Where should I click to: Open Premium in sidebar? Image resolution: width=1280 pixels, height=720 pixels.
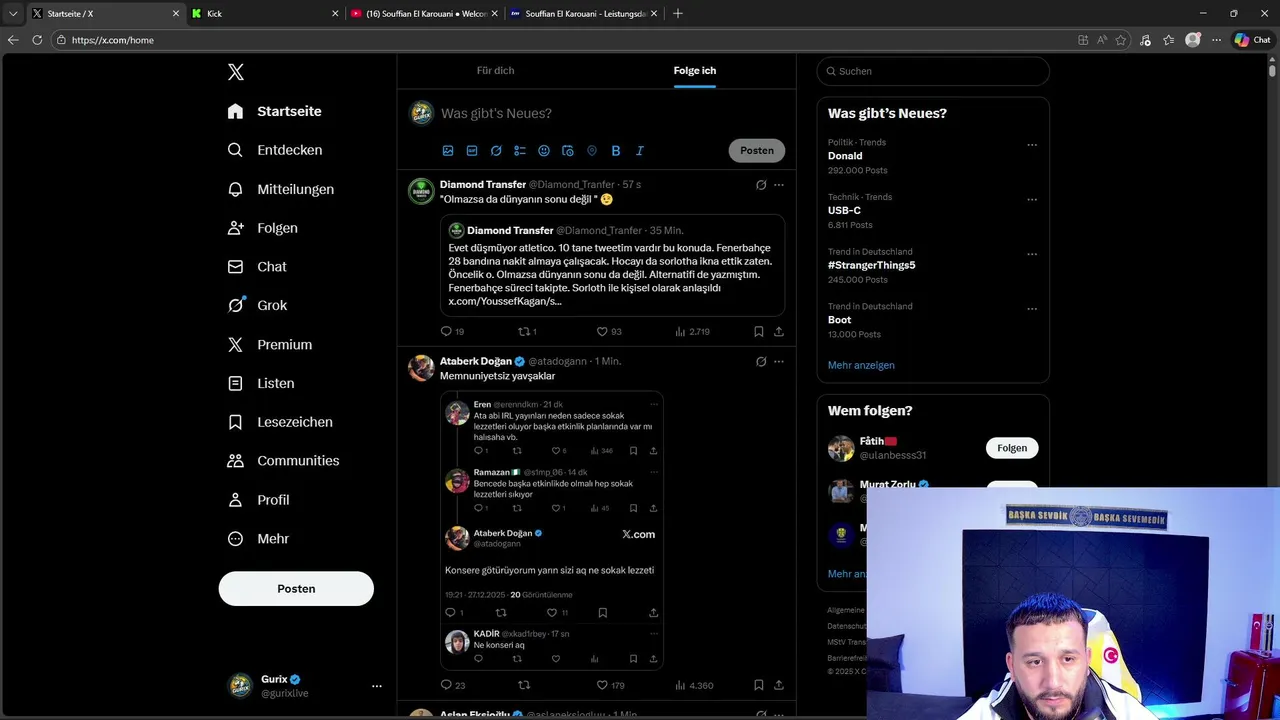(x=269, y=344)
